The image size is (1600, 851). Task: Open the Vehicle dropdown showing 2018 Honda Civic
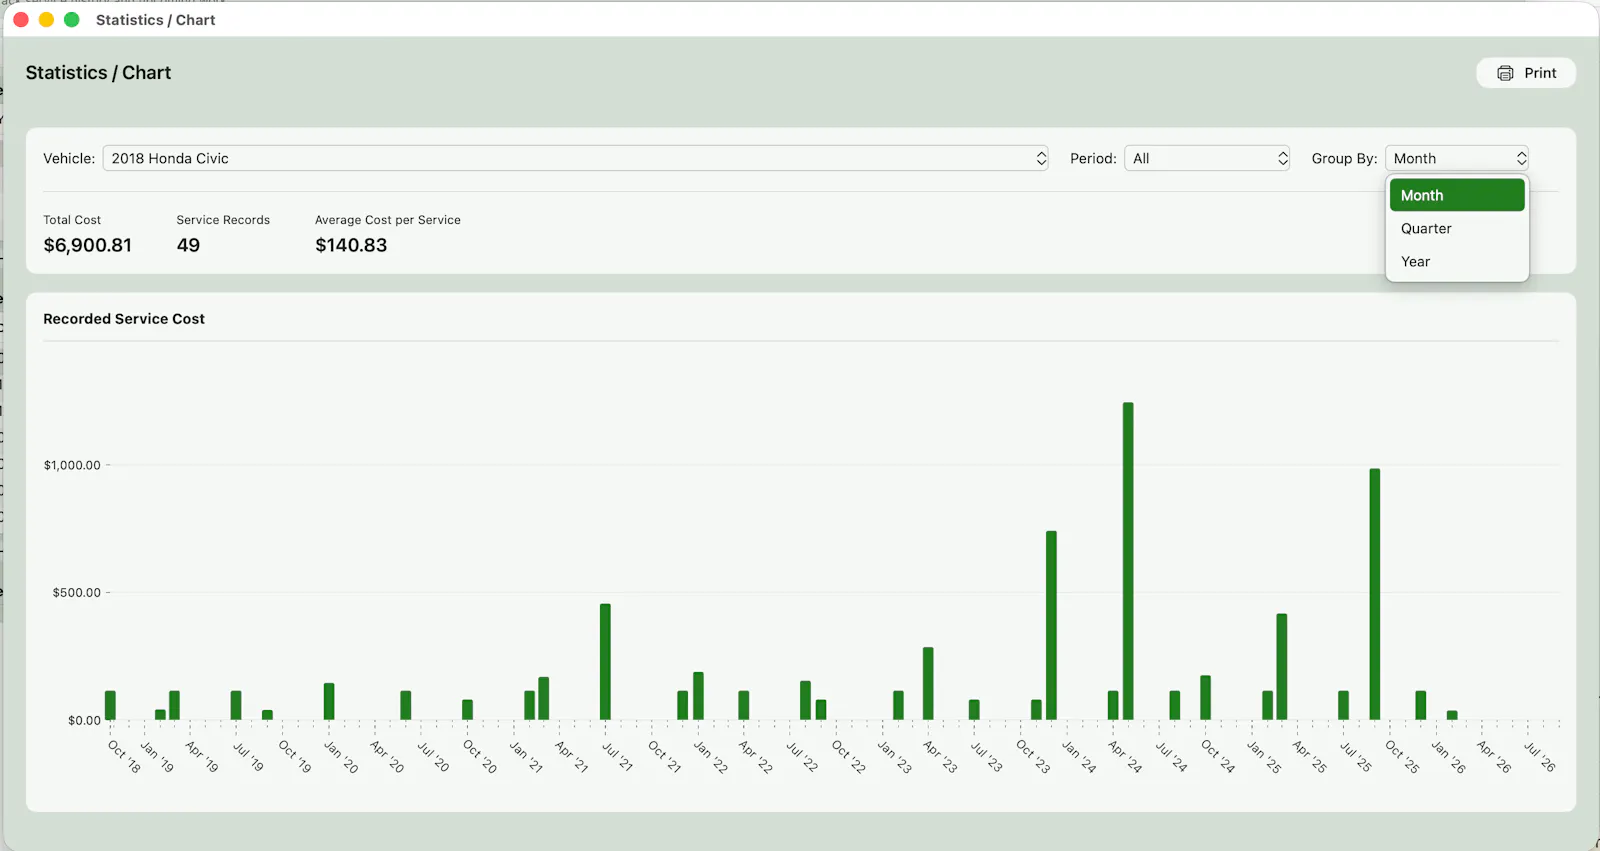[575, 158]
